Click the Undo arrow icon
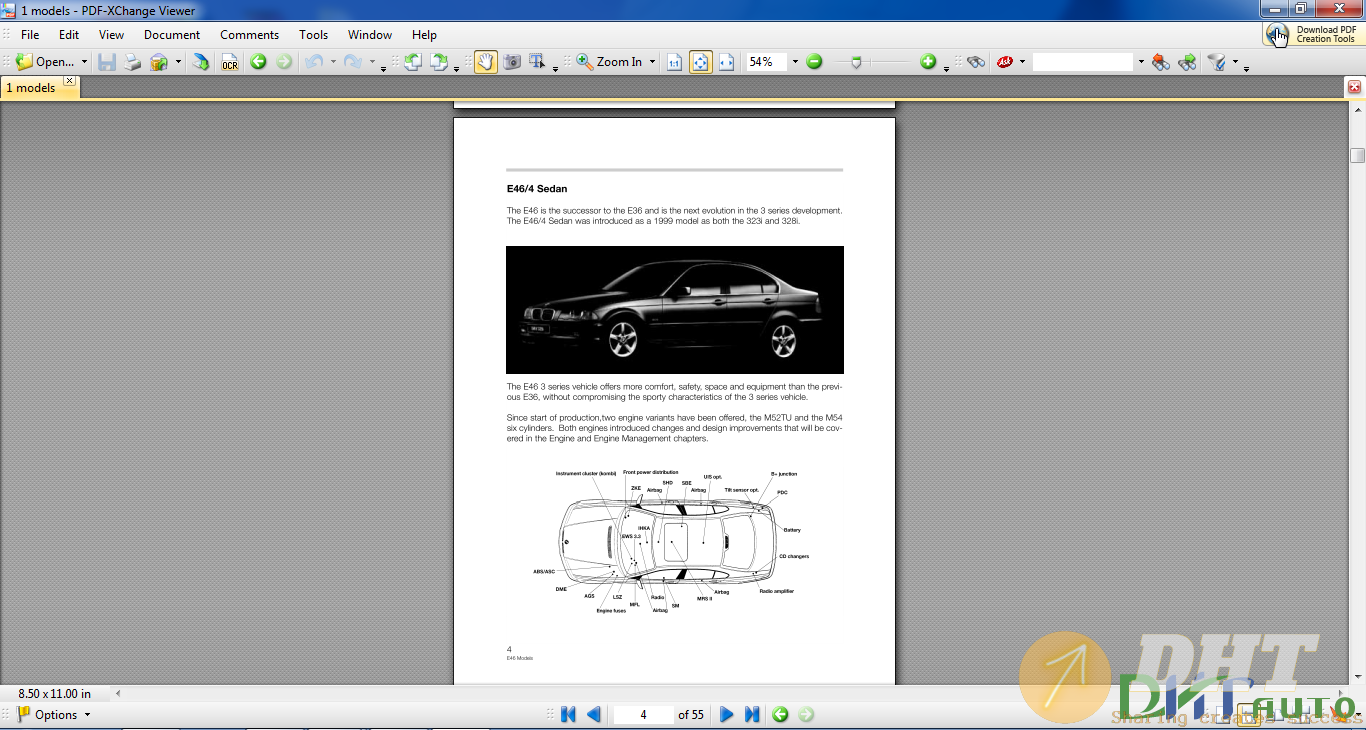1366x730 pixels. [x=314, y=62]
